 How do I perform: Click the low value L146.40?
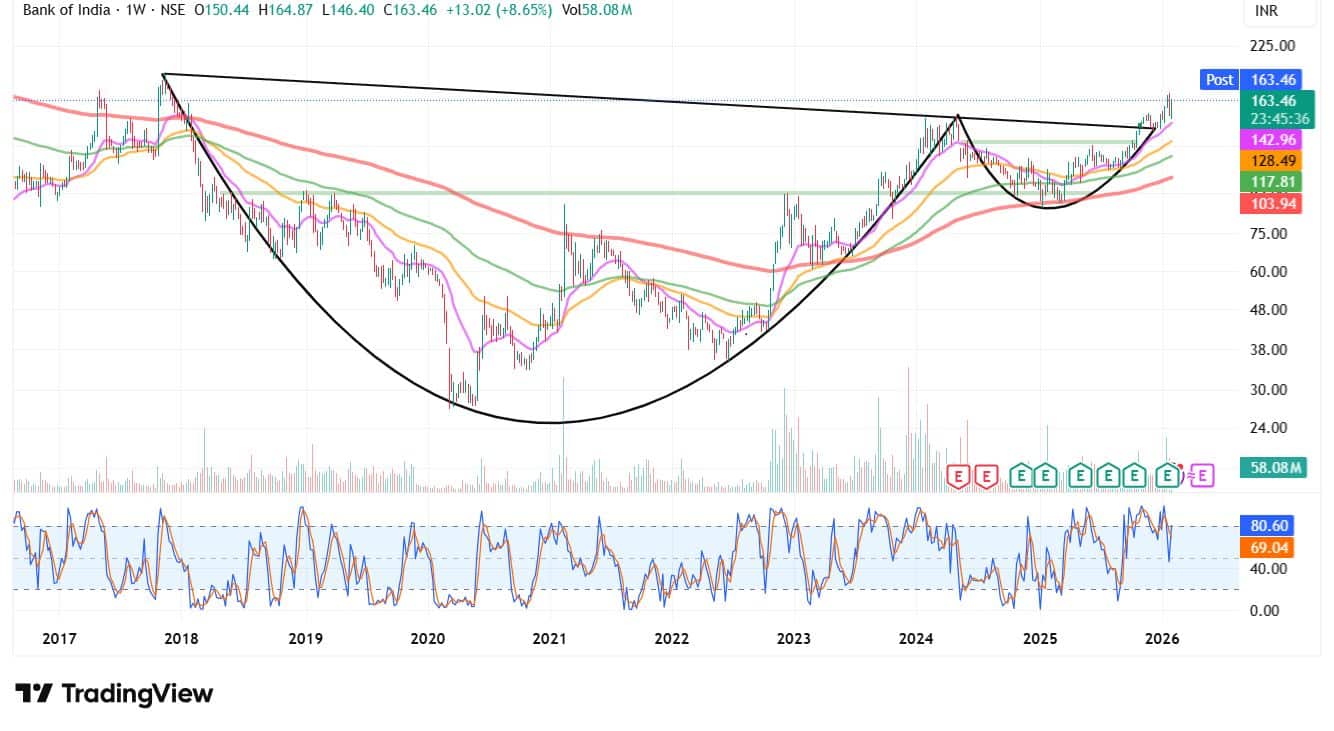point(346,10)
